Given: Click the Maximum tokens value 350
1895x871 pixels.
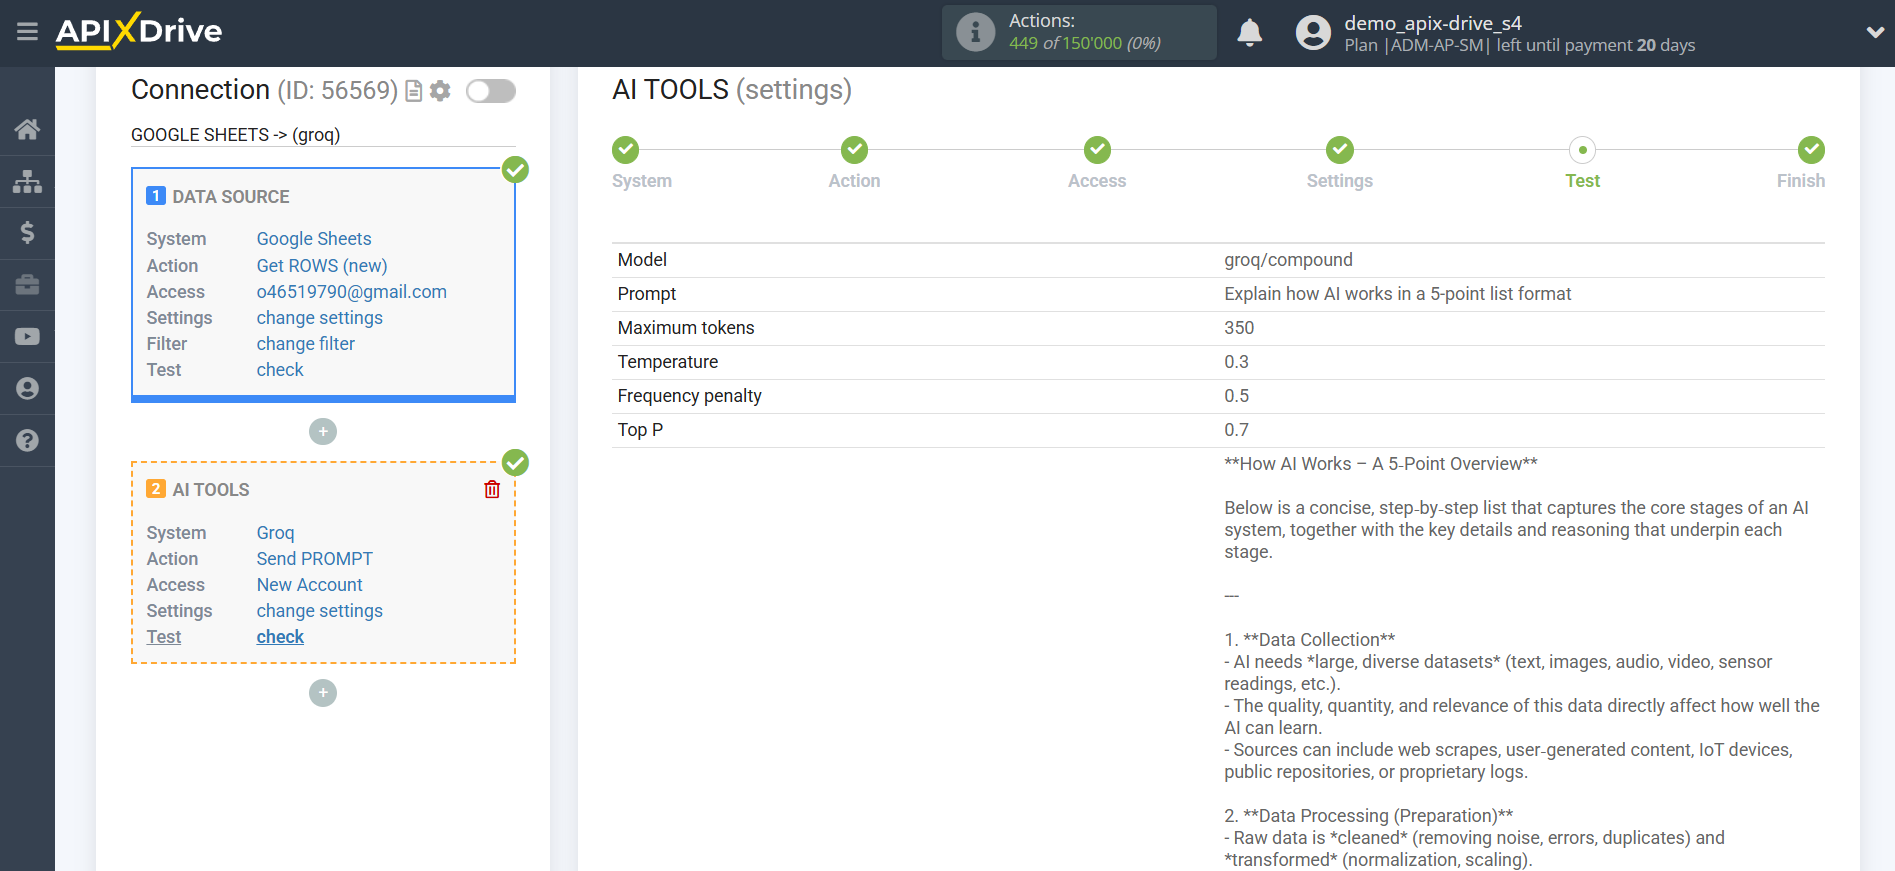Looking at the screenshot, I should click(1239, 328).
